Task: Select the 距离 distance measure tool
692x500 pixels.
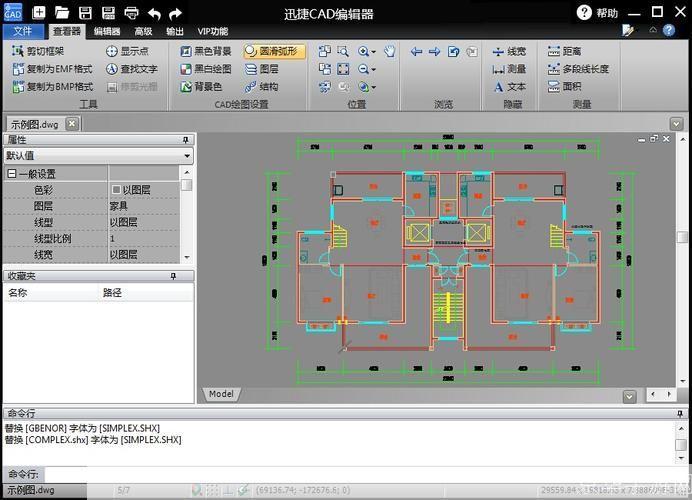Action: (564, 51)
